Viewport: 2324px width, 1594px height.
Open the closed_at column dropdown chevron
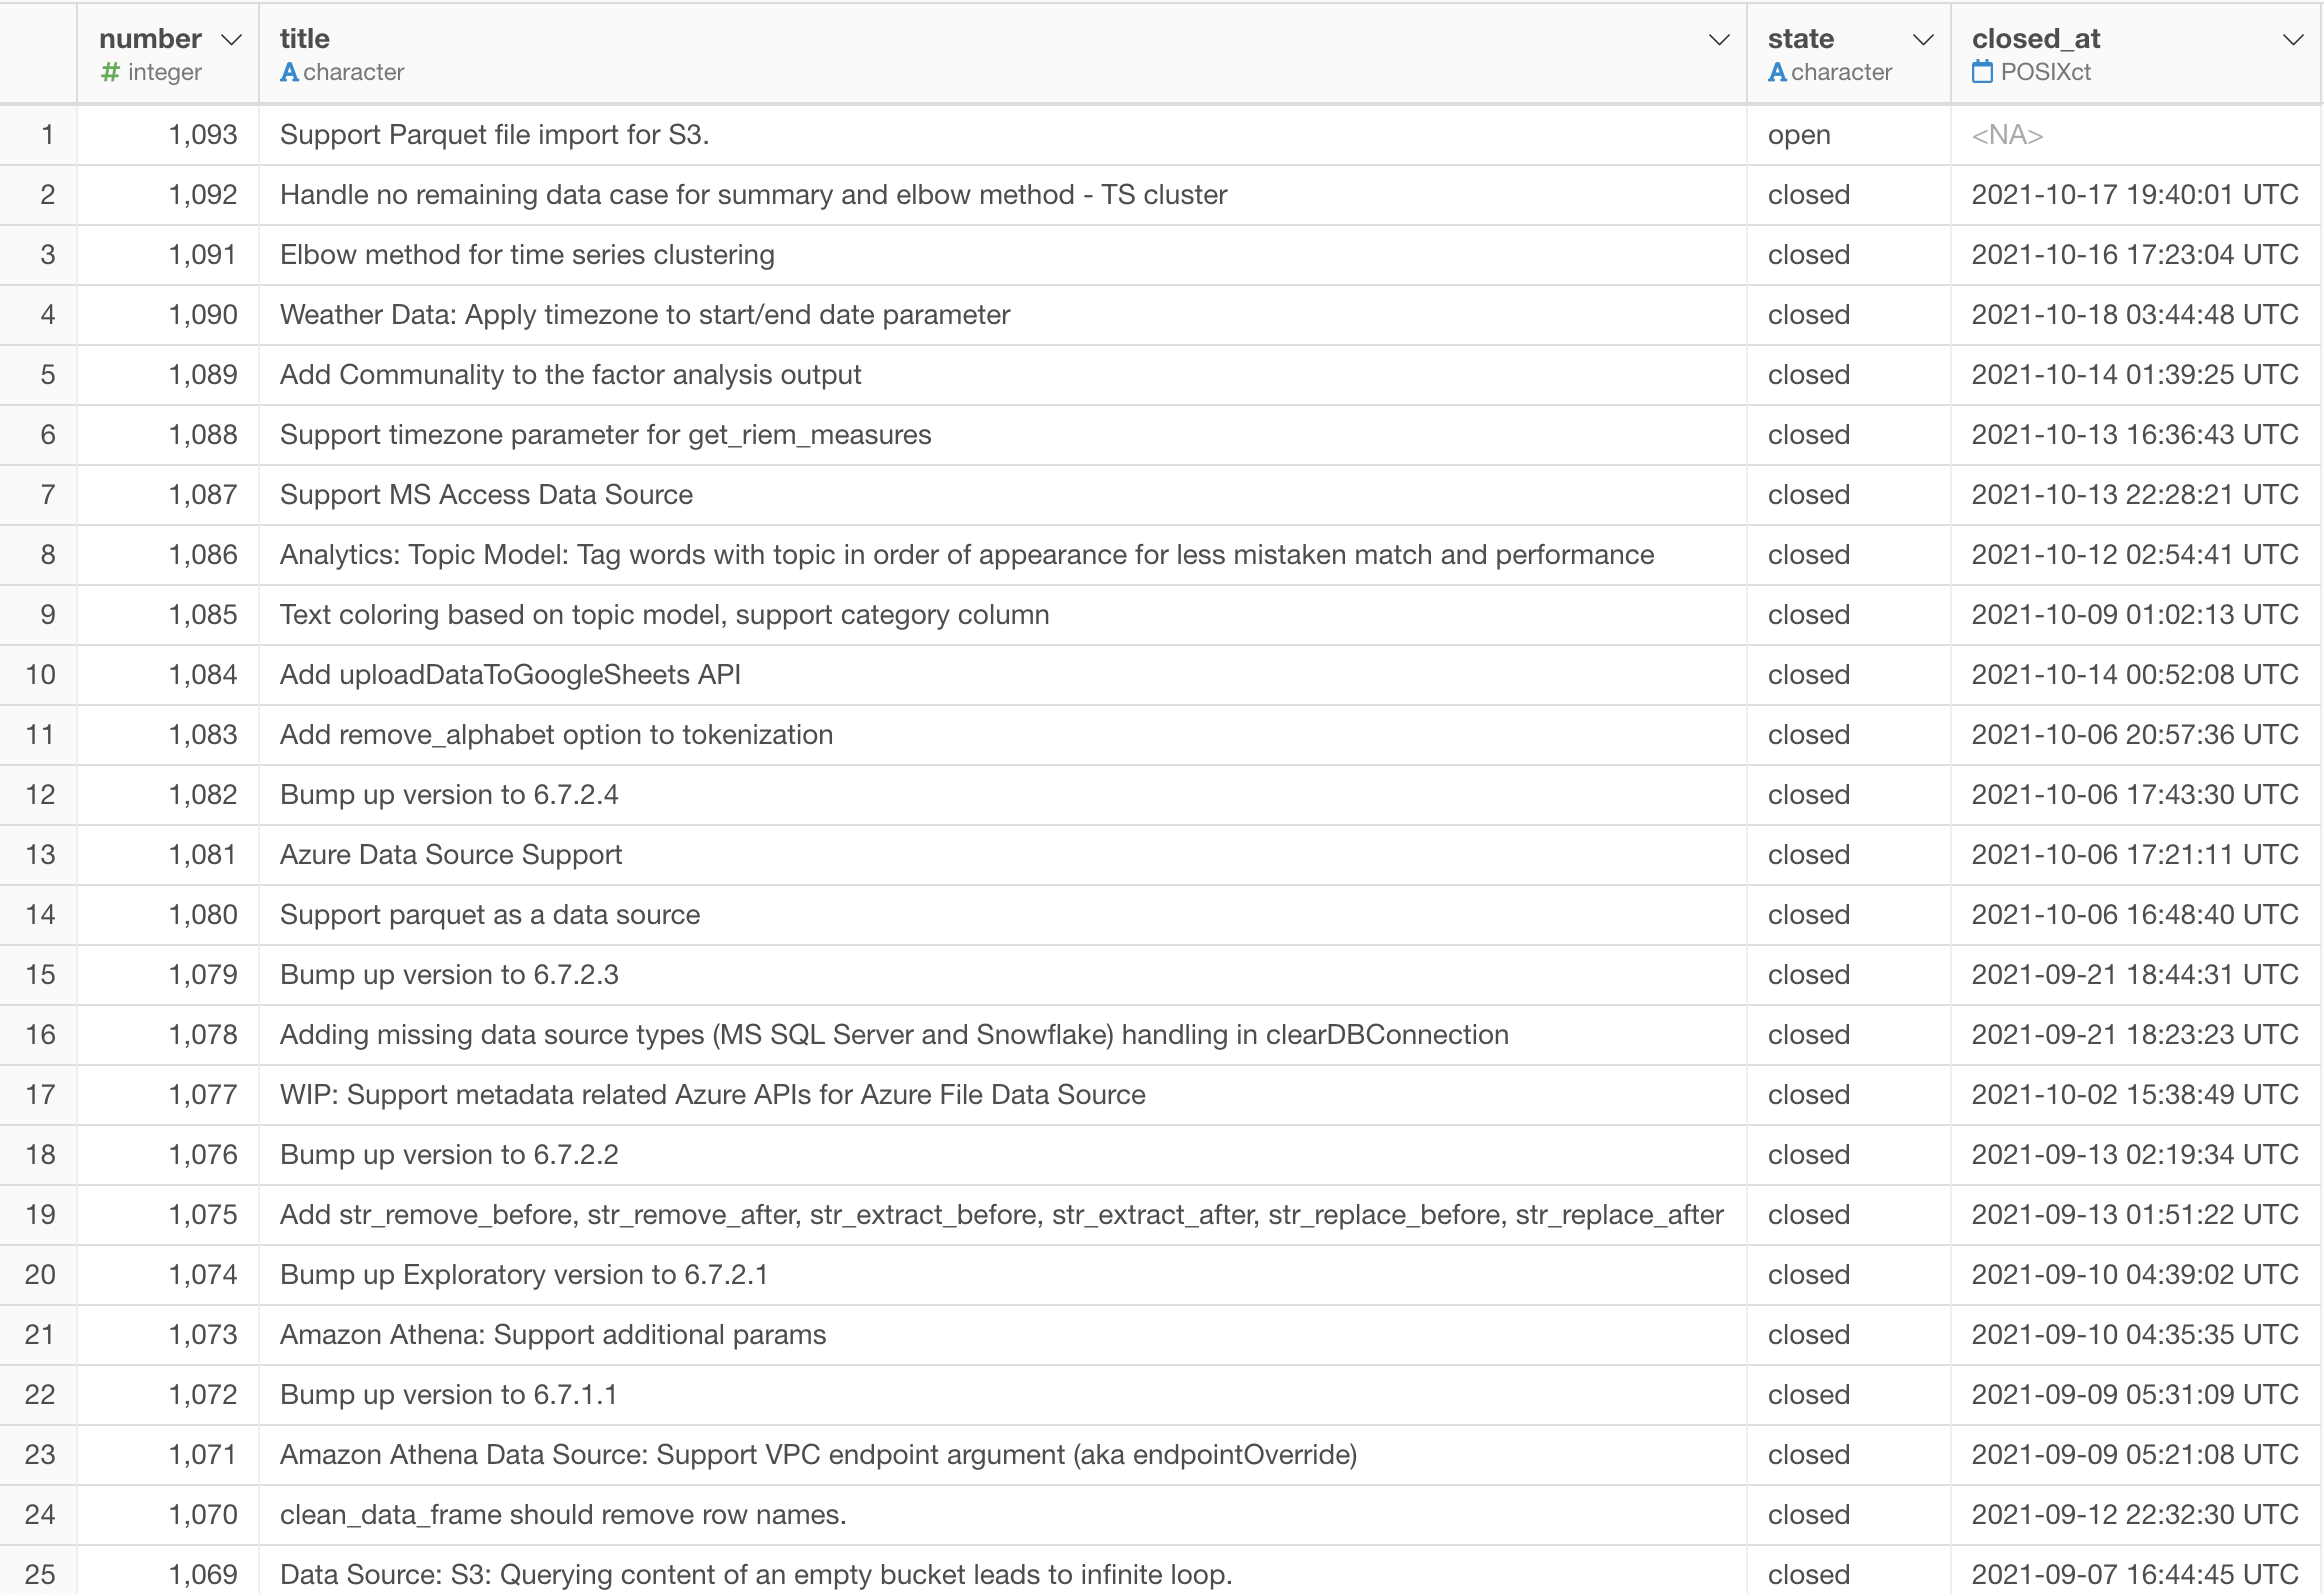click(2293, 39)
